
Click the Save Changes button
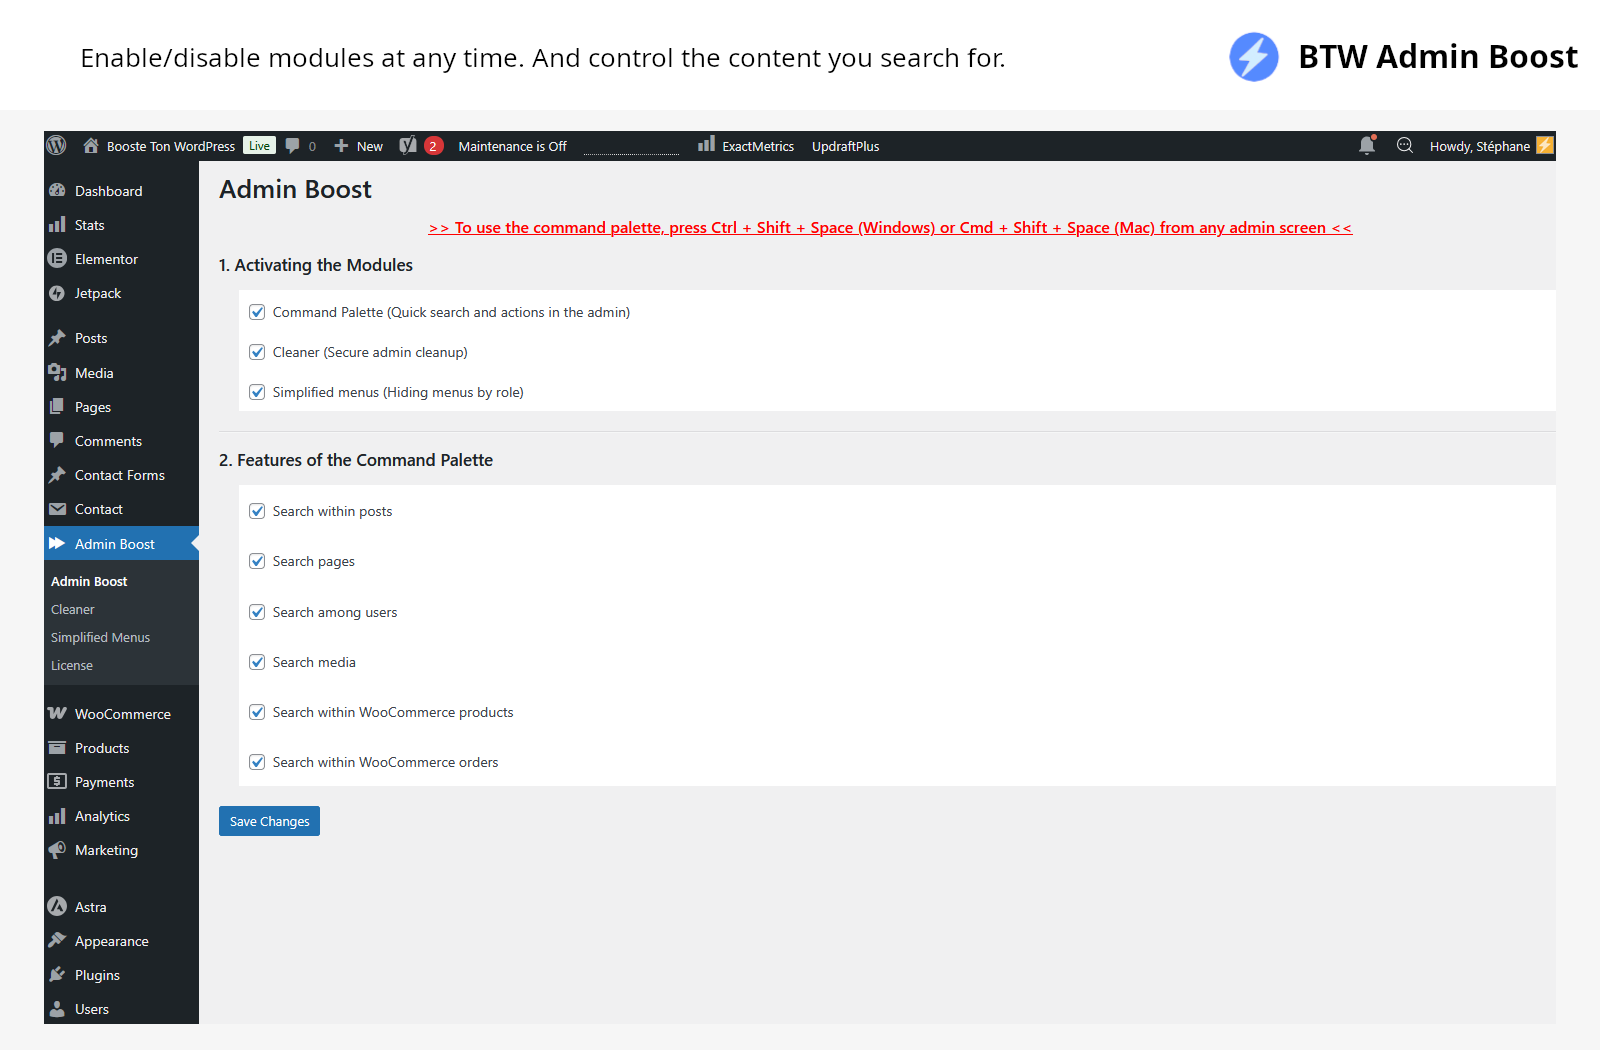click(269, 821)
